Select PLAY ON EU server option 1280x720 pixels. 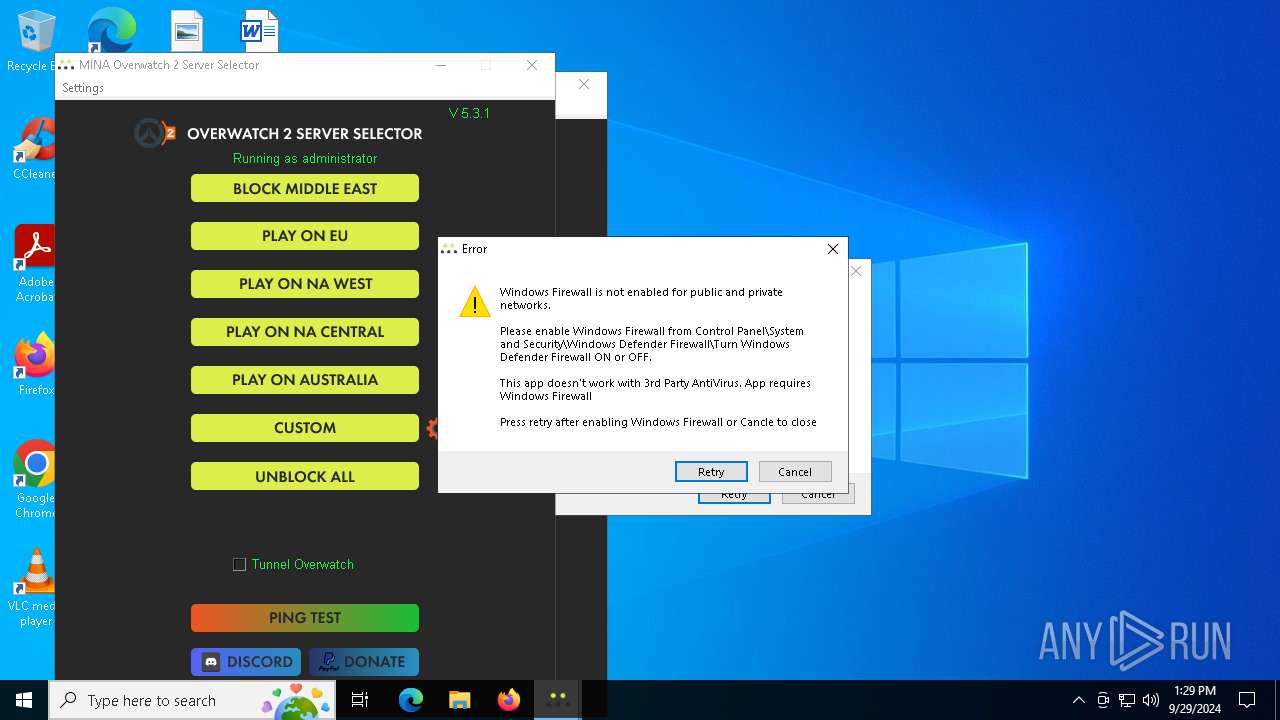[305, 236]
